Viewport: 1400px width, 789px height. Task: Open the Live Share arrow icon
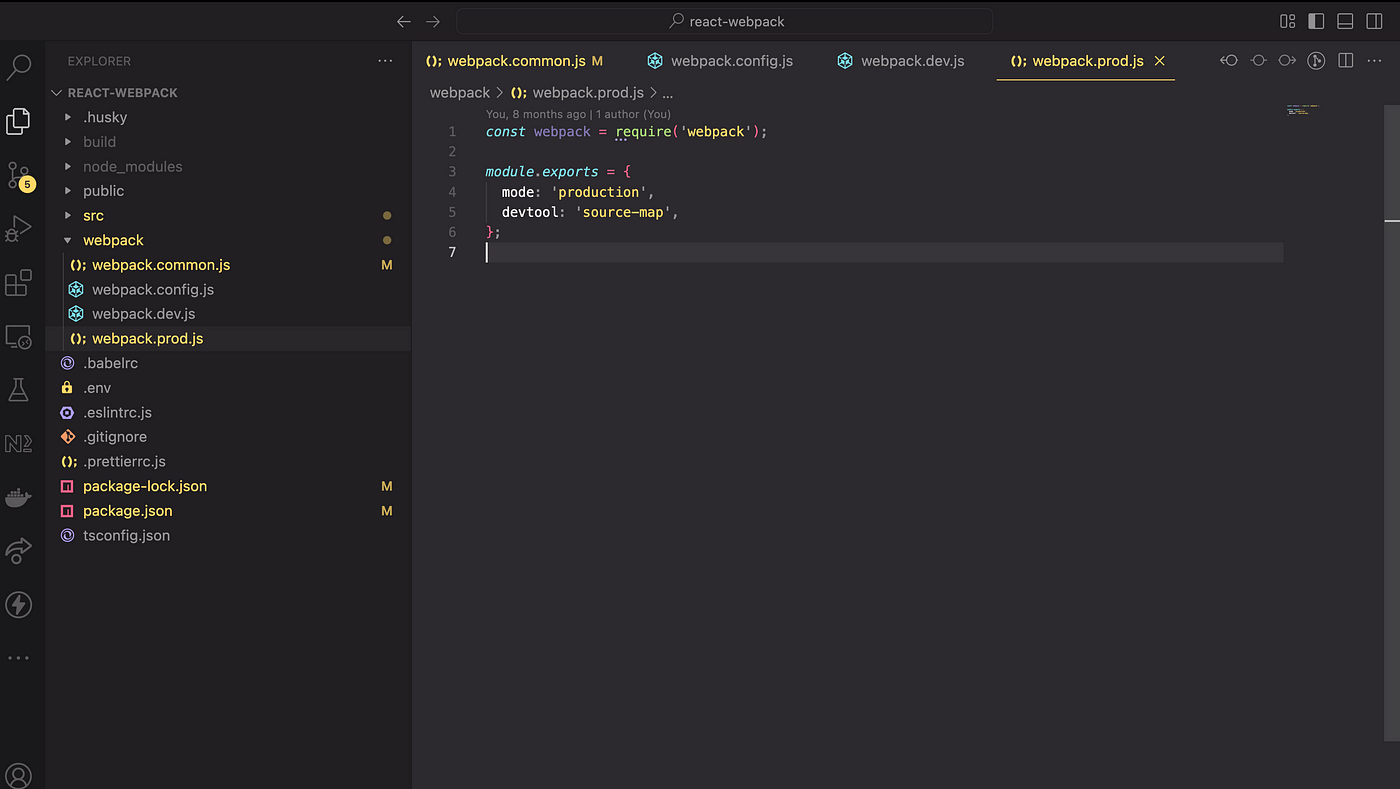click(19, 550)
